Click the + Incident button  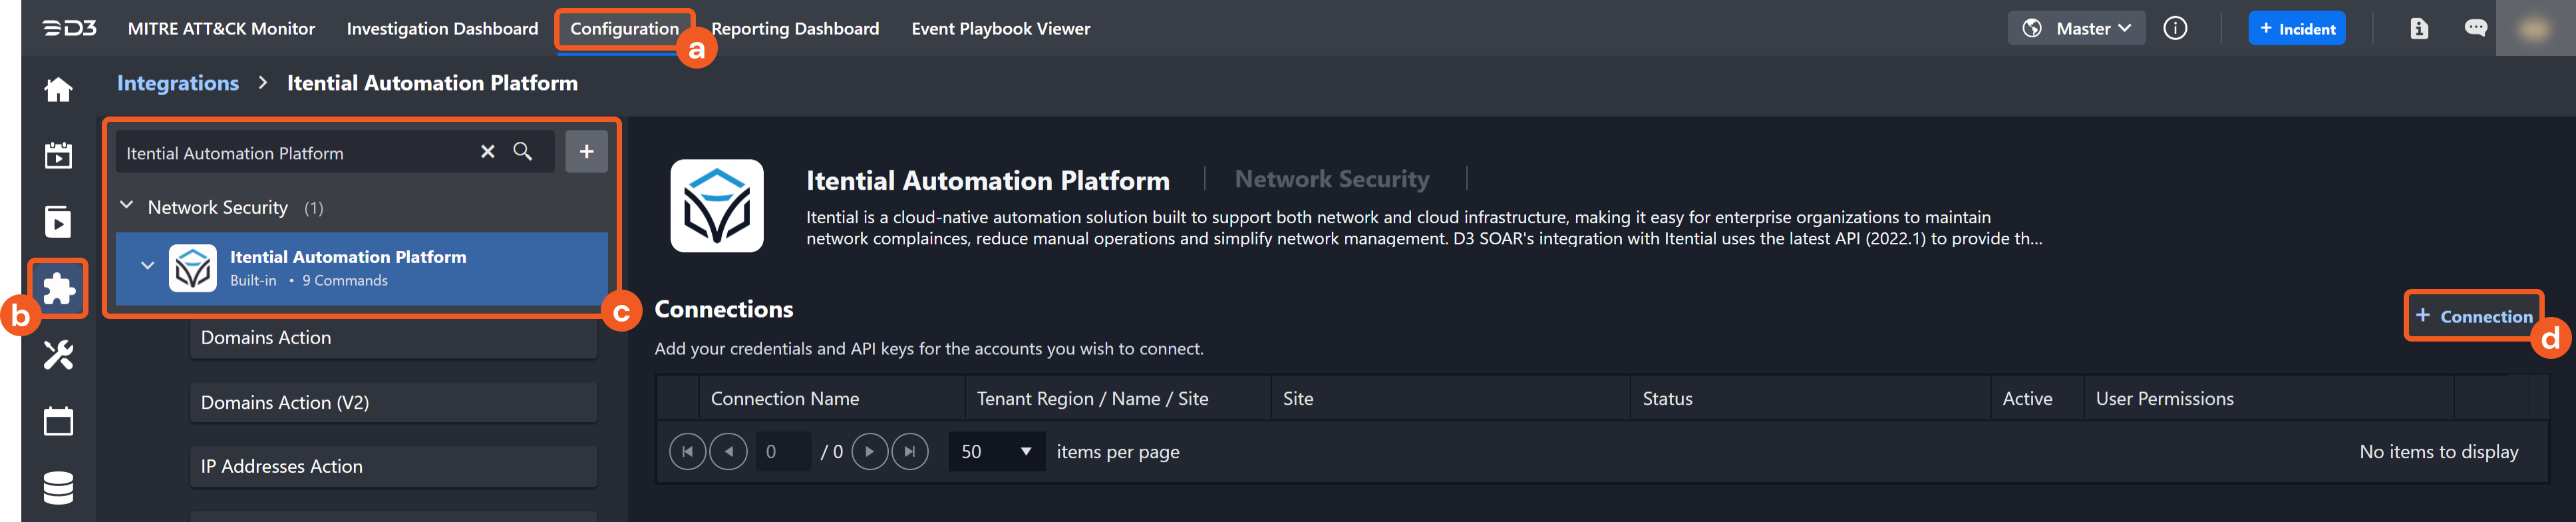[2296, 28]
